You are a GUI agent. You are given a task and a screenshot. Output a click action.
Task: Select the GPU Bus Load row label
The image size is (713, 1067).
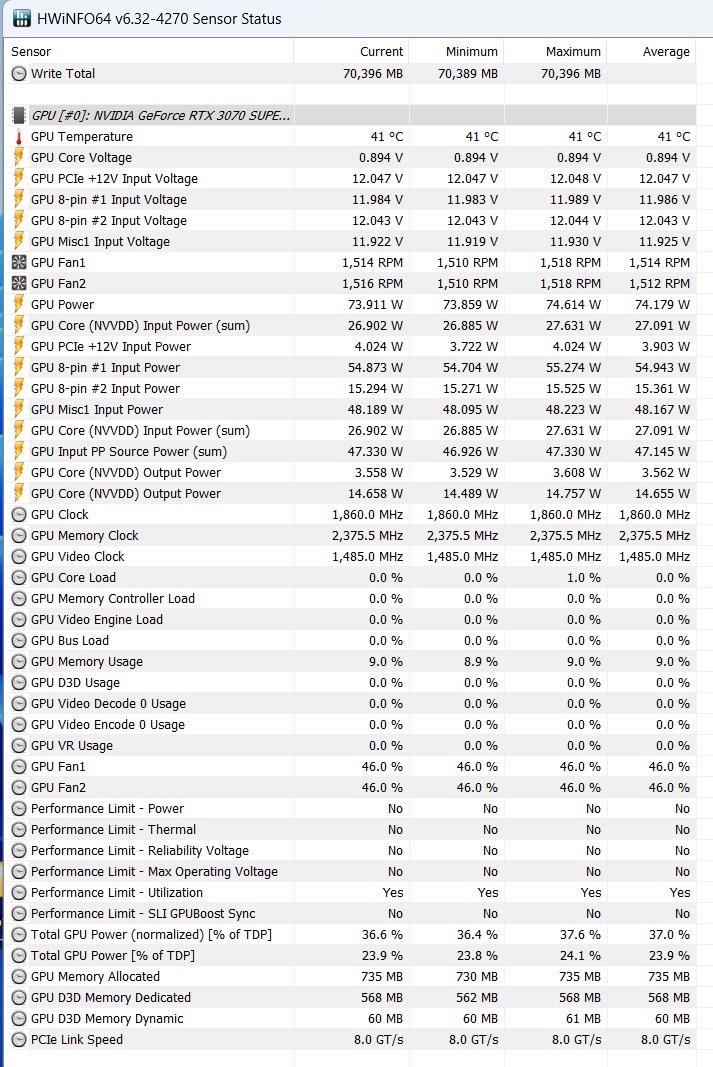(69, 641)
